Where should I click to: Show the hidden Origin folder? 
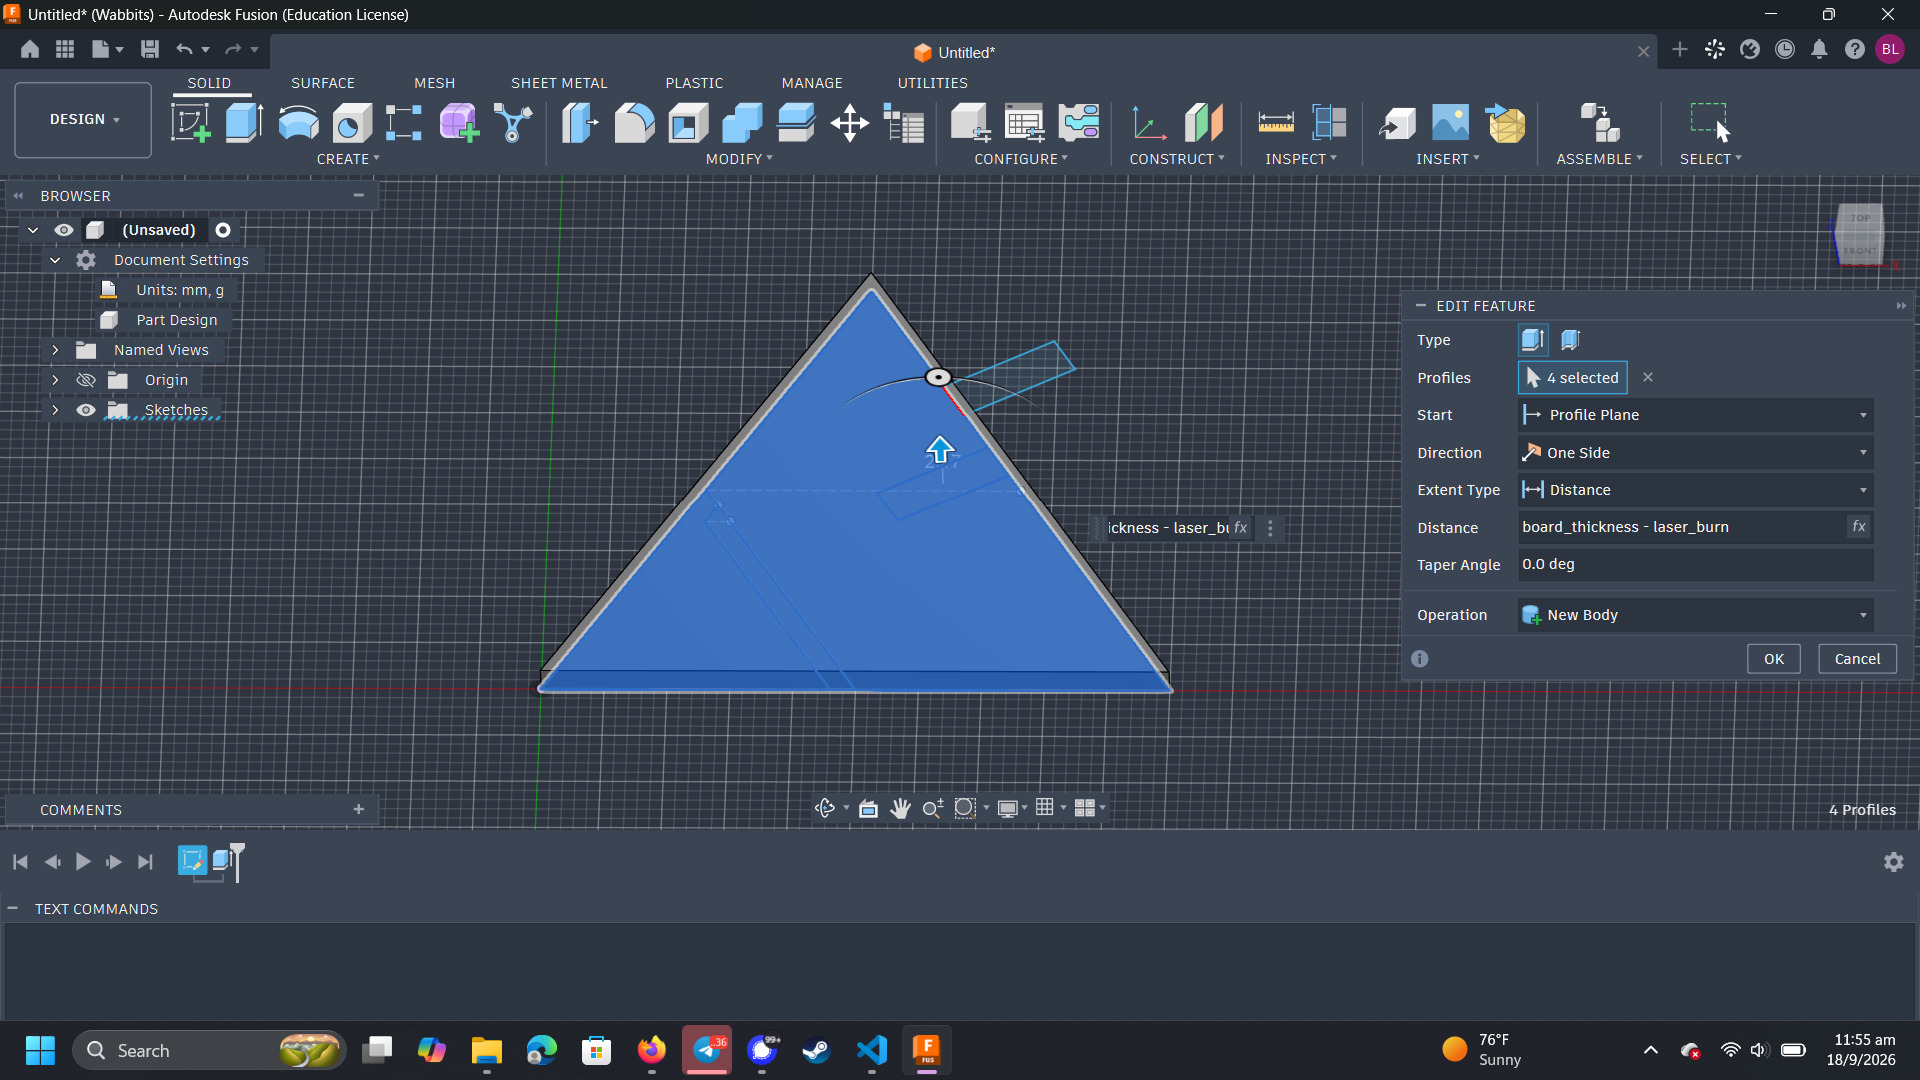(86, 380)
